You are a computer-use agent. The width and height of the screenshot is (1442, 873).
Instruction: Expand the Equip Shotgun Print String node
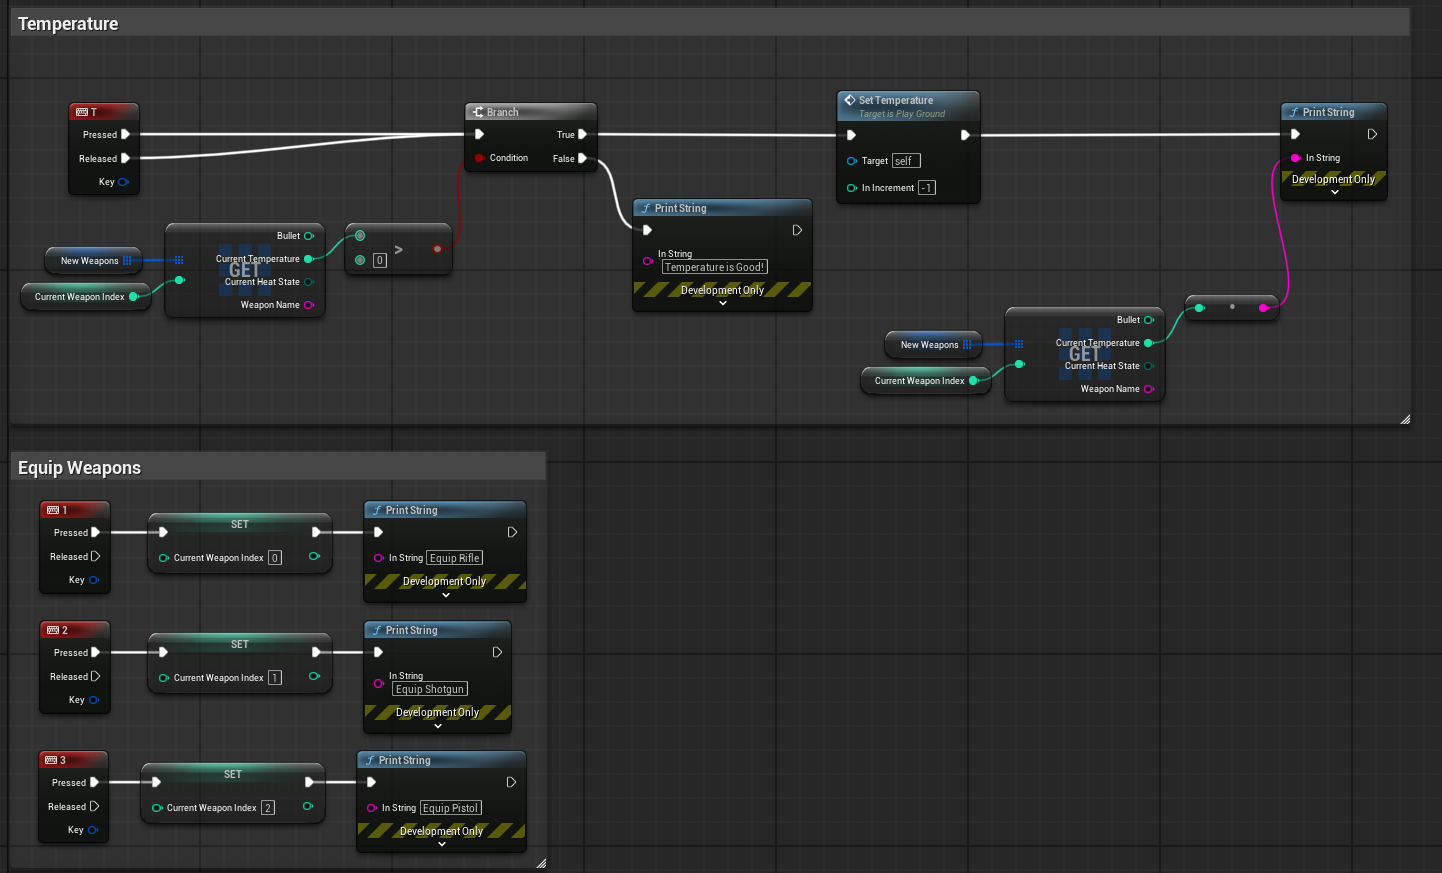click(438, 725)
